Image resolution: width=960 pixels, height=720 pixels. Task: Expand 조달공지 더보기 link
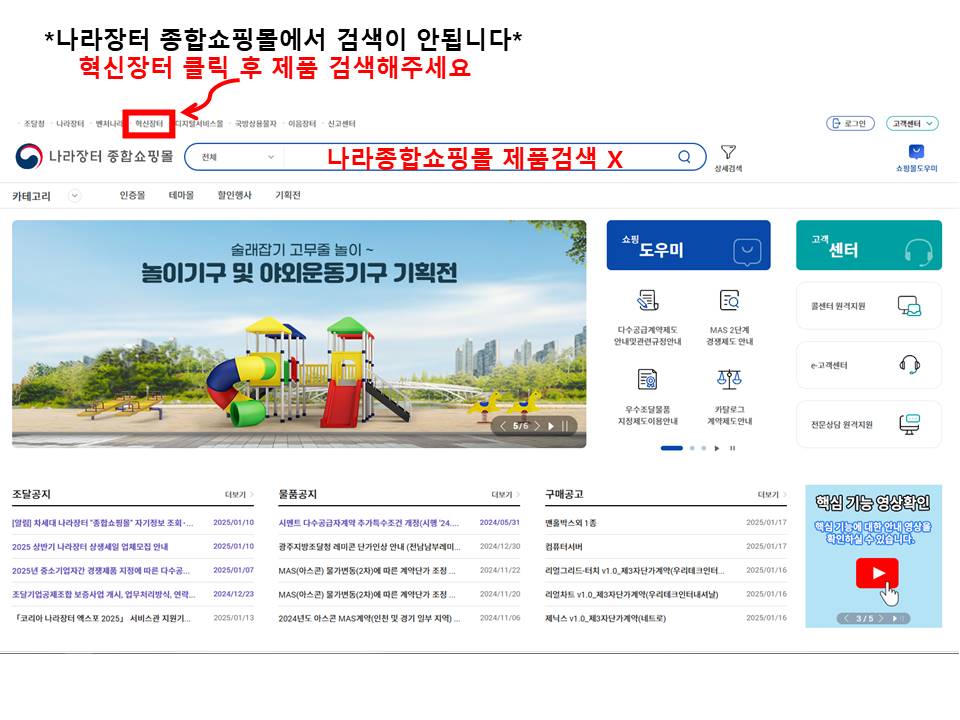pos(239,495)
